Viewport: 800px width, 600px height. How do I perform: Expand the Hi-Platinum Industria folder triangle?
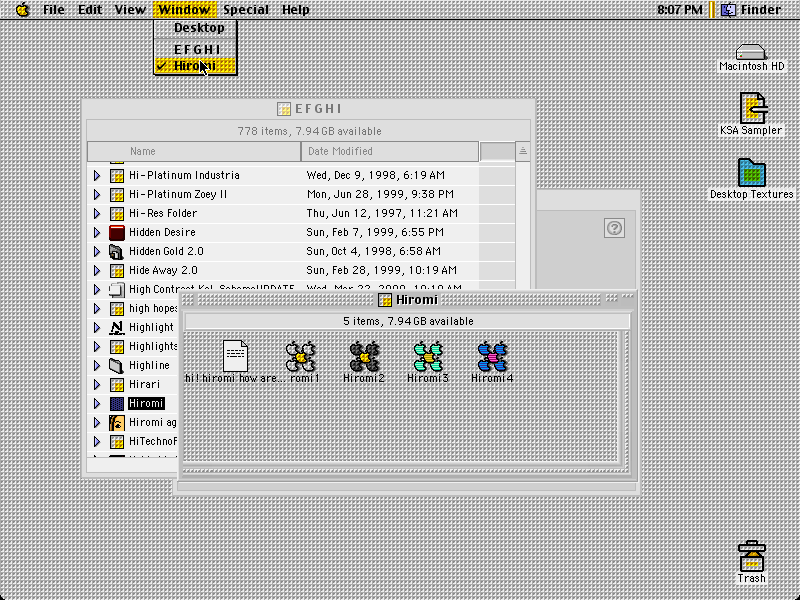[97, 176]
